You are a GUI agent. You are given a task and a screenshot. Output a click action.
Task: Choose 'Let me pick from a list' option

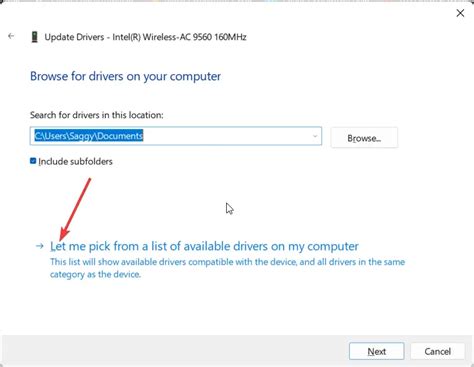204,246
